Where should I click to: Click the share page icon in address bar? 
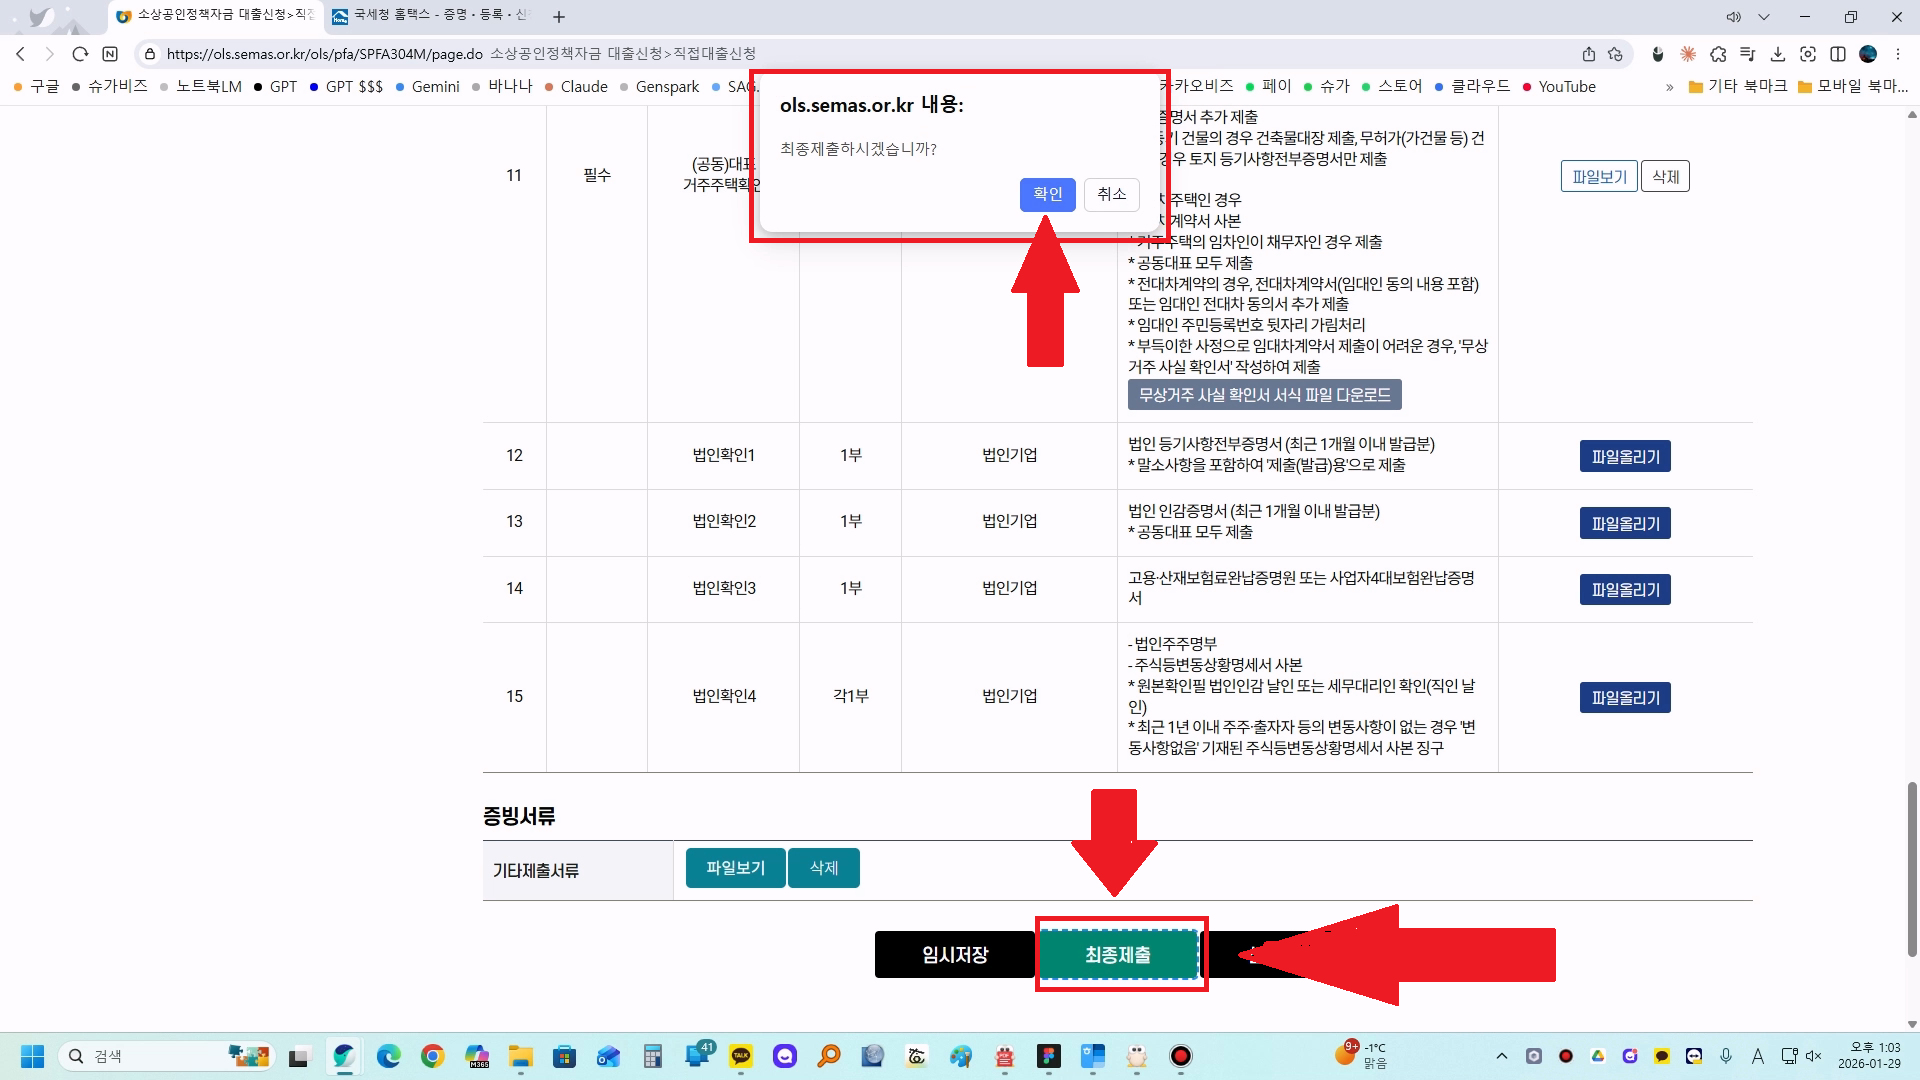(1588, 54)
